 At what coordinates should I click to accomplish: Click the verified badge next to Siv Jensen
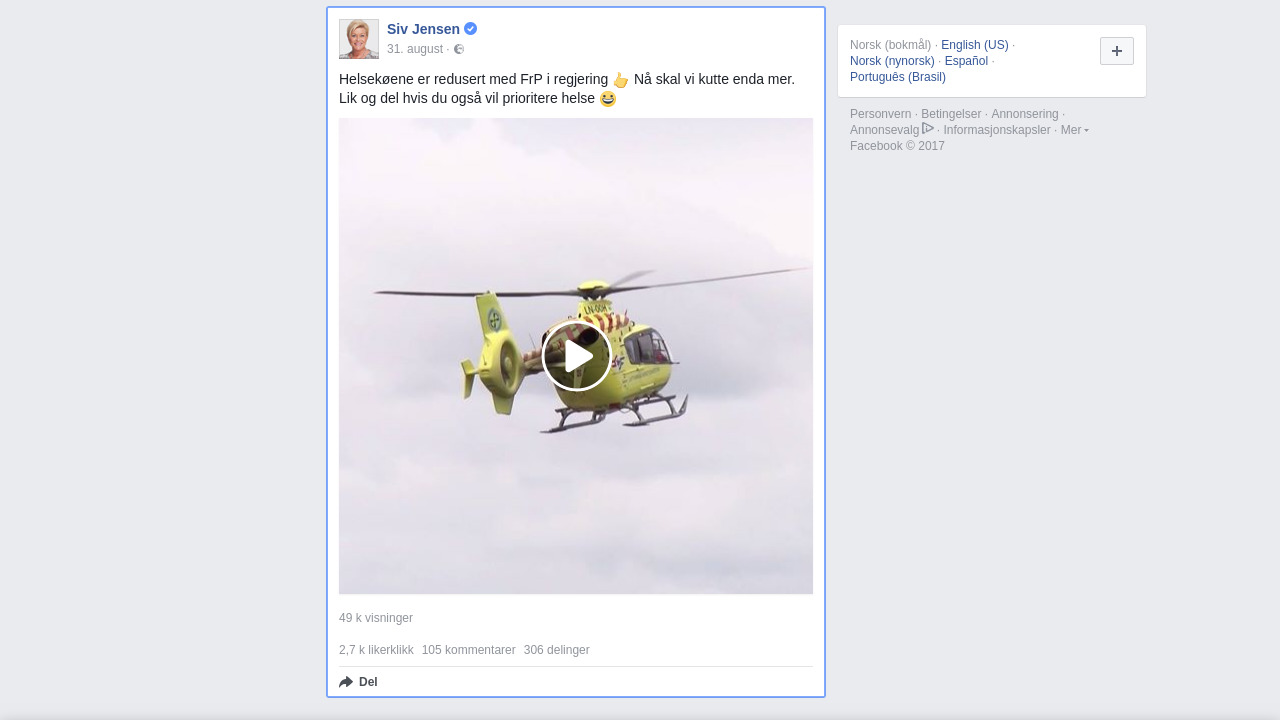pyautogui.click(x=471, y=29)
